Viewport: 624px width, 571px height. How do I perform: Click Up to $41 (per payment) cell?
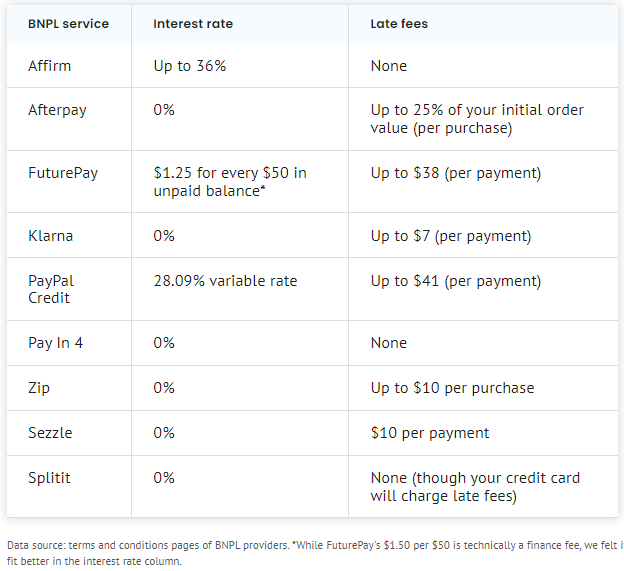(x=456, y=281)
